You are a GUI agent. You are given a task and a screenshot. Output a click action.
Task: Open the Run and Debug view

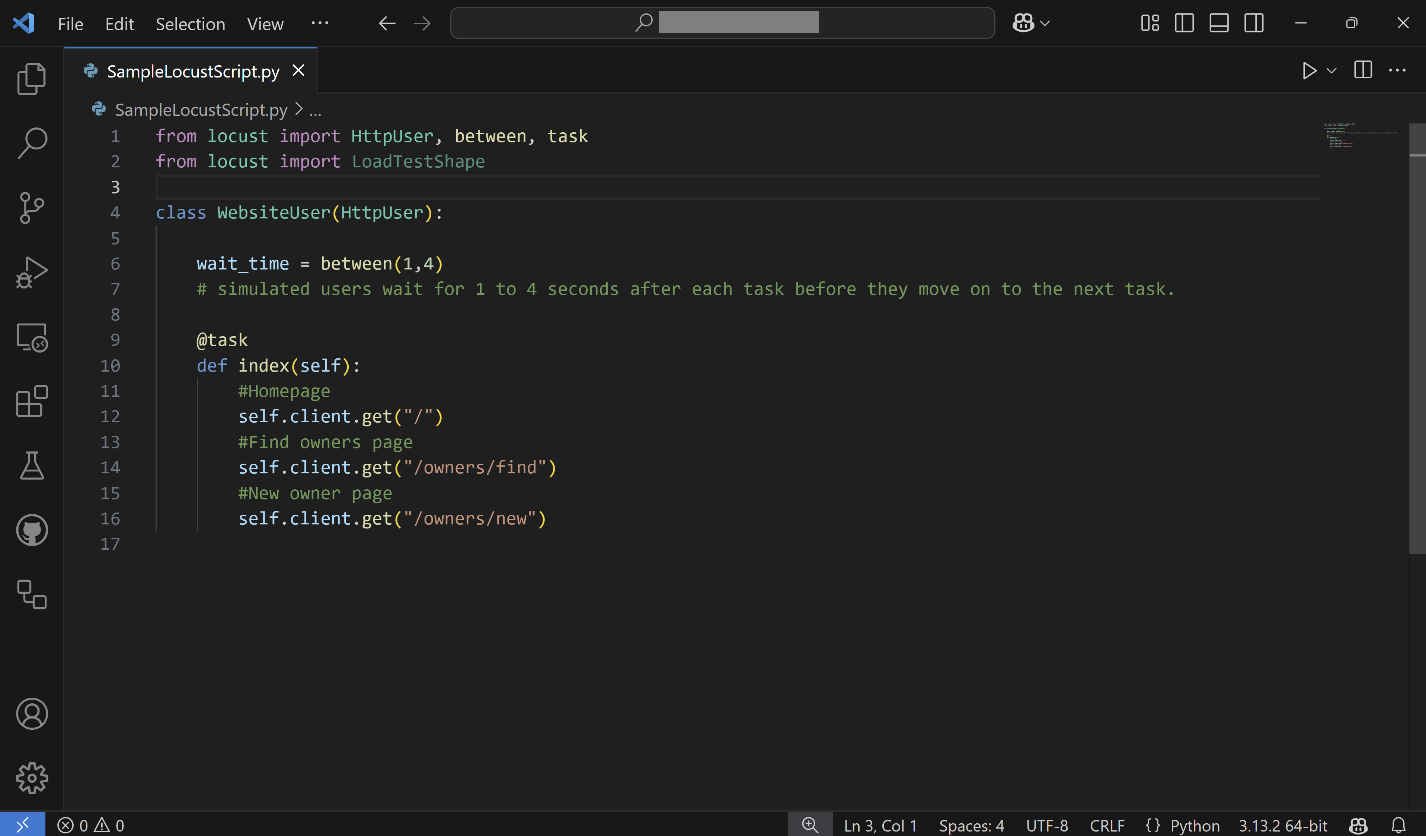point(32,272)
